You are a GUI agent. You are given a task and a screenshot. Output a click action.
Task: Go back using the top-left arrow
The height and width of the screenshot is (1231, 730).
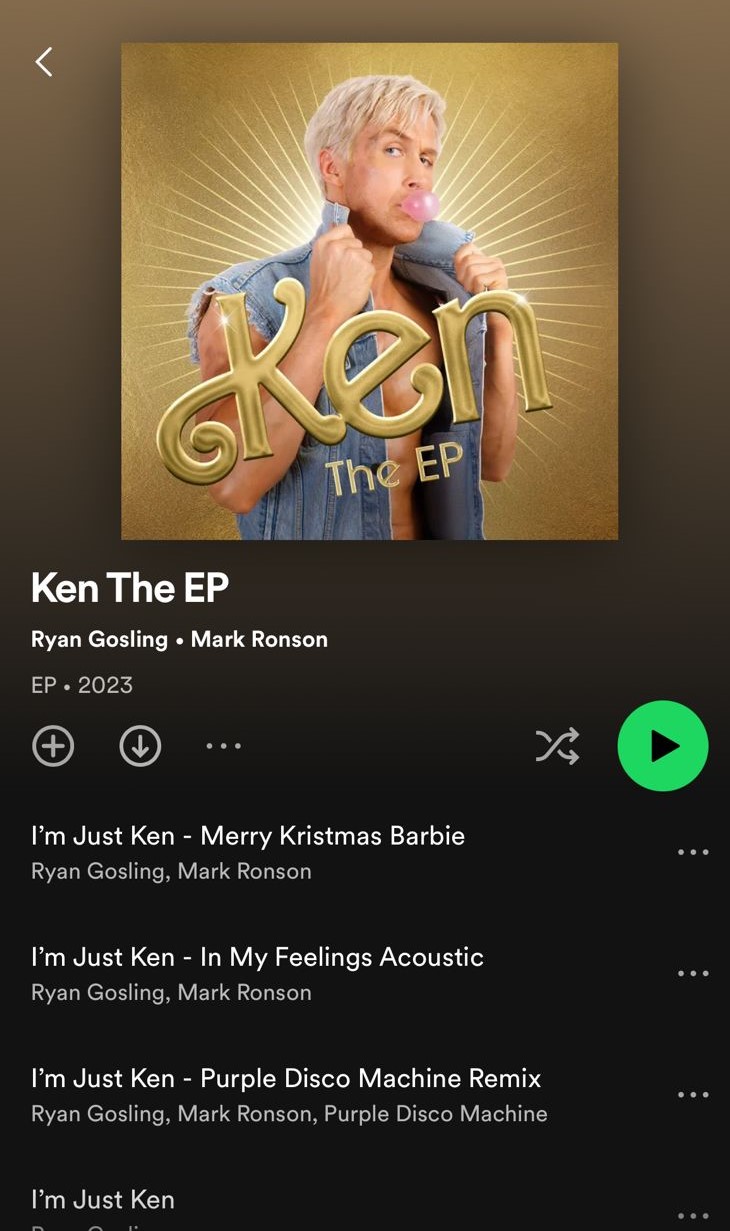(x=44, y=62)
